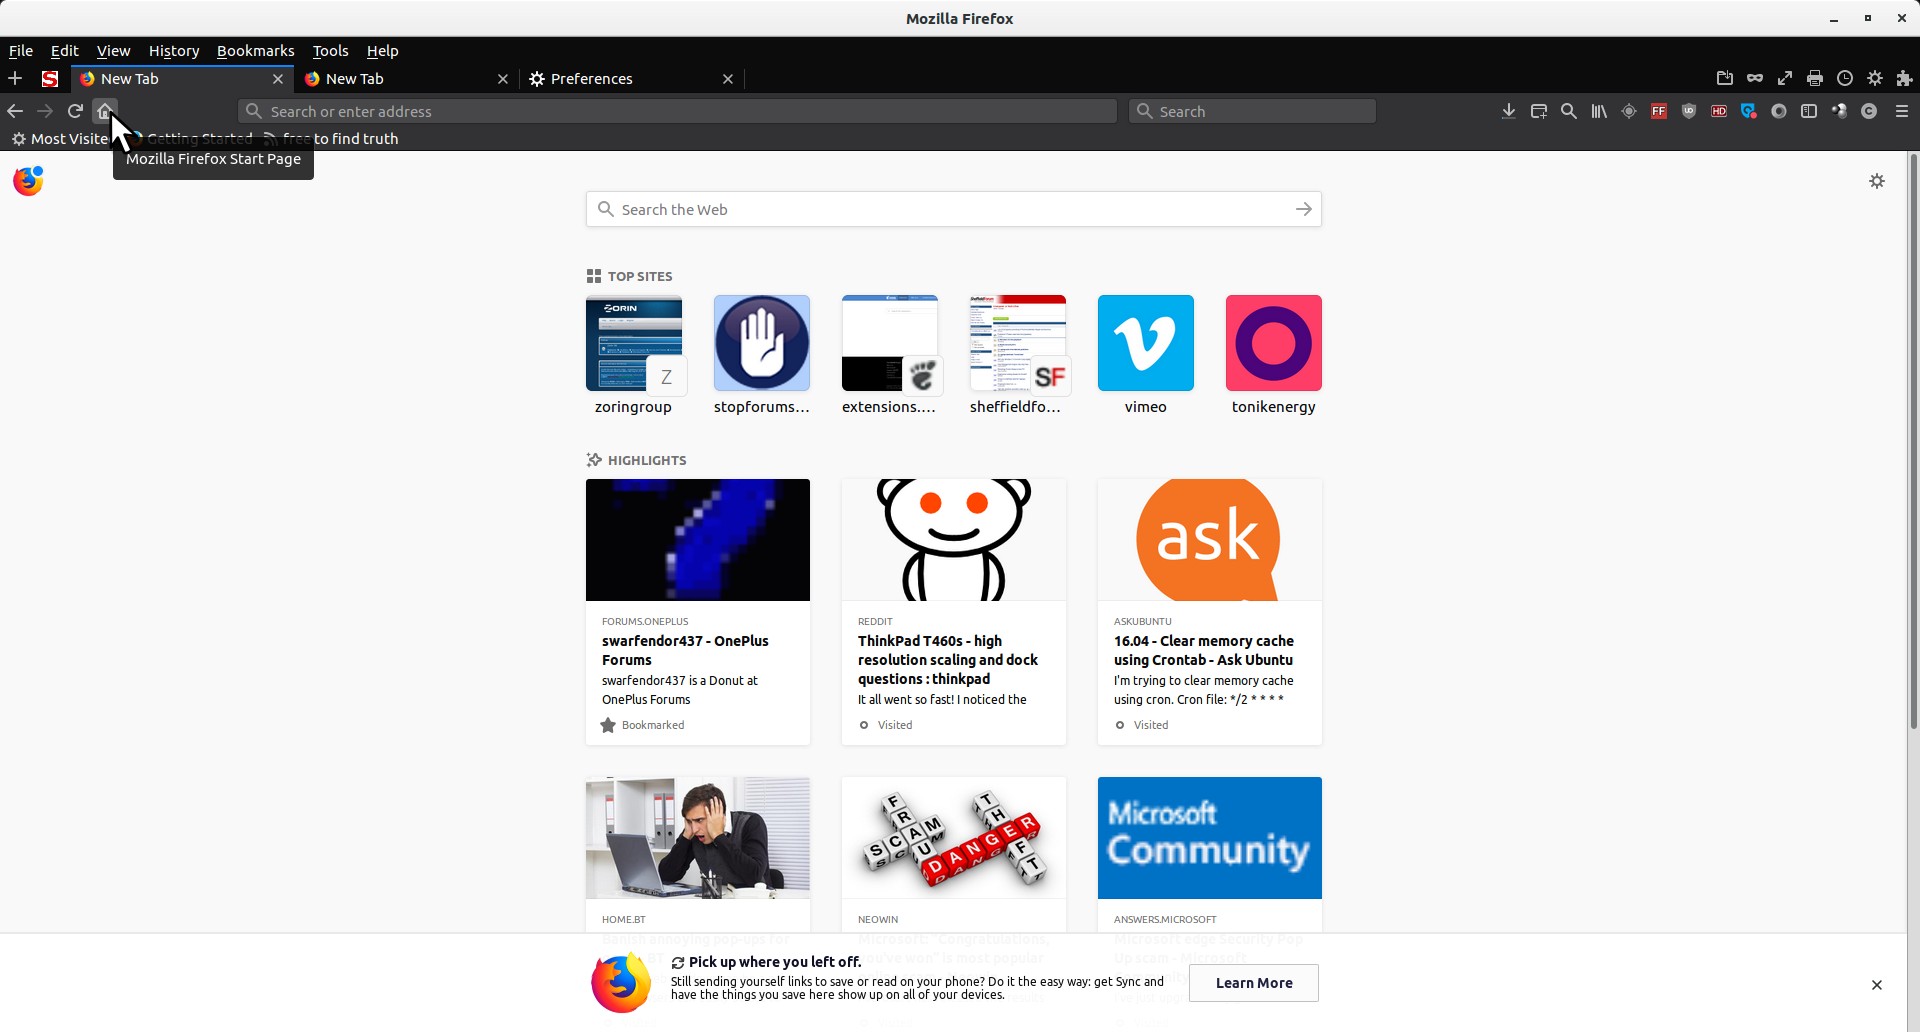The height and width of the screenshot is (1032, 1920).
Task: Open the hamburger application menu
Action: tap(1902, 111)
